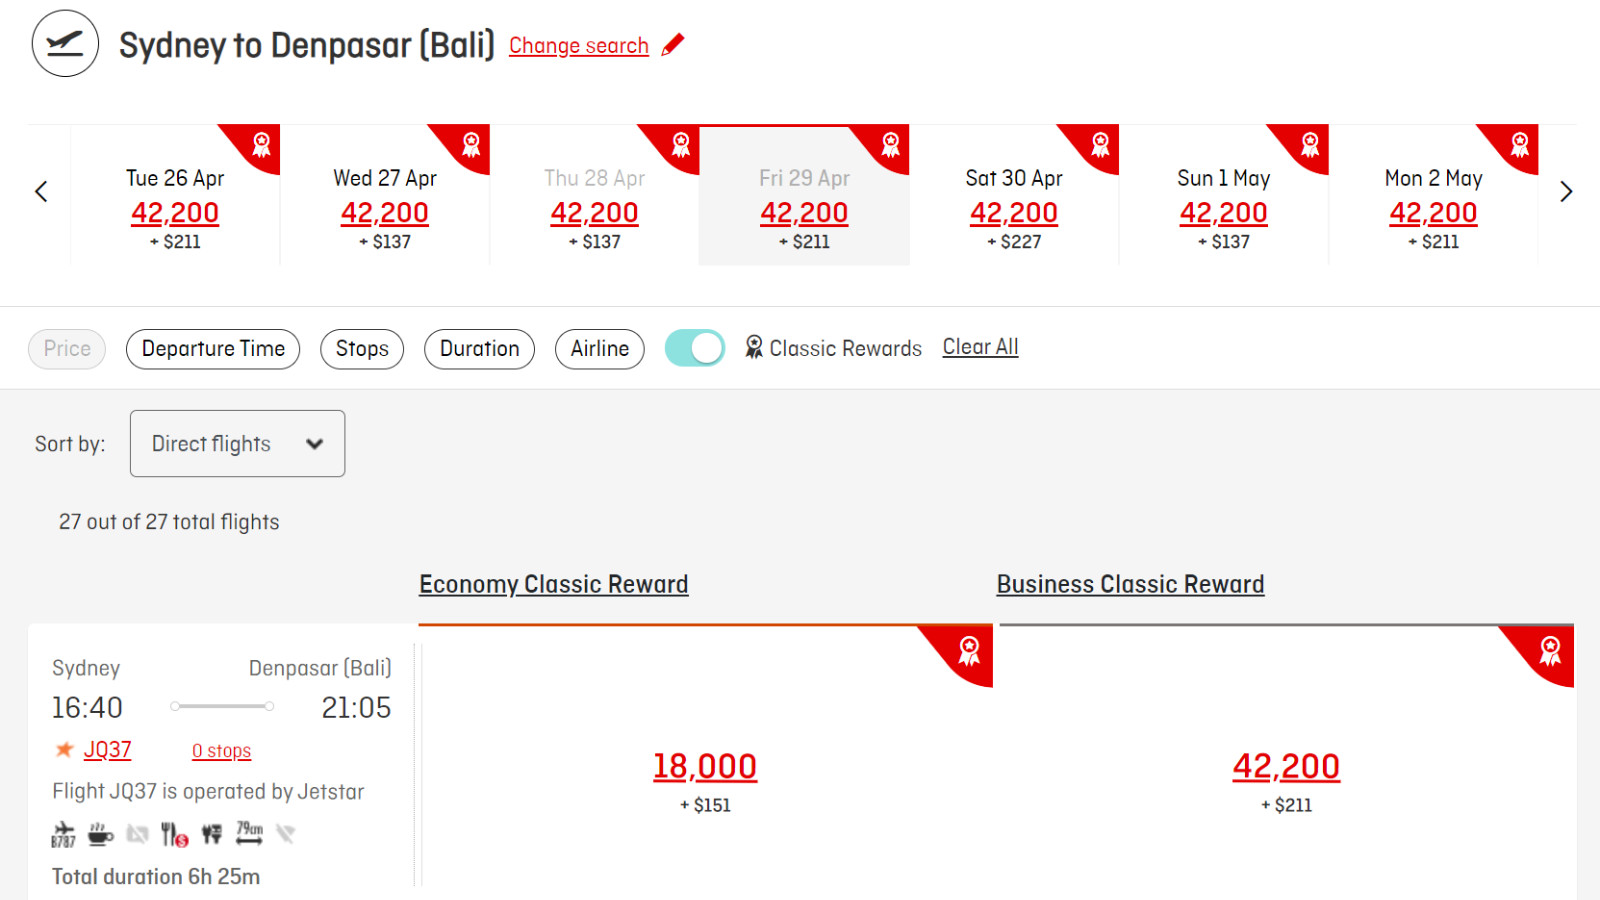Click the departing plane icon beside the route title

point(65,44)
